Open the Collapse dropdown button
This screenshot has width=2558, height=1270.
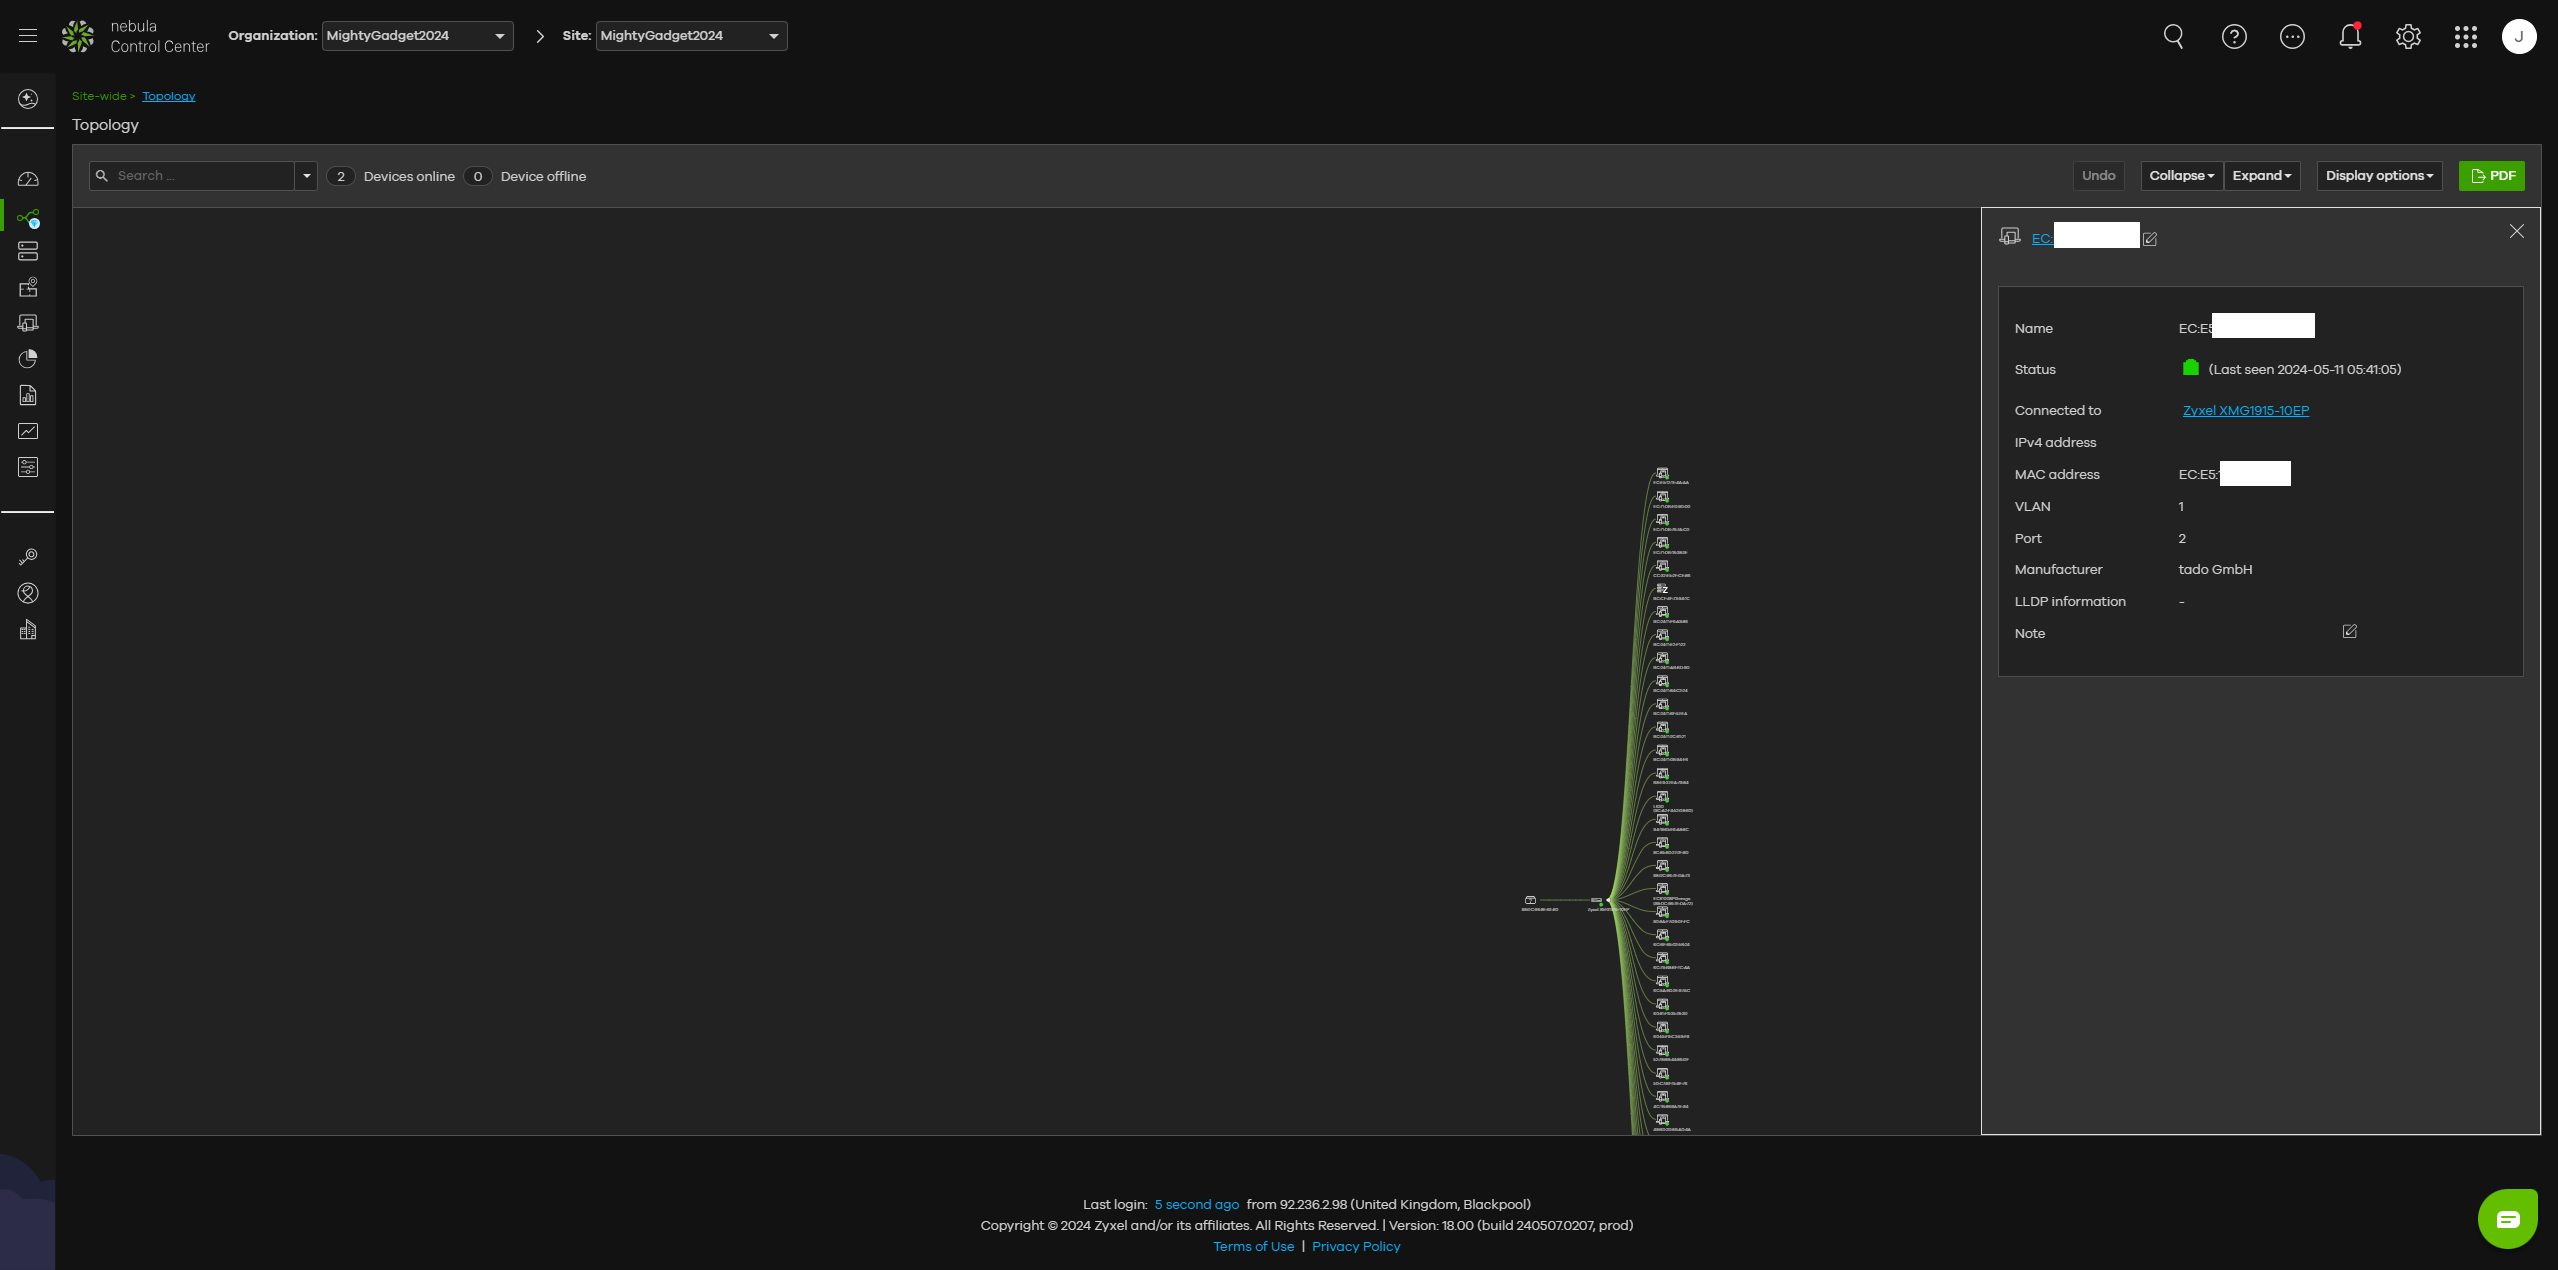(2181, 176)
